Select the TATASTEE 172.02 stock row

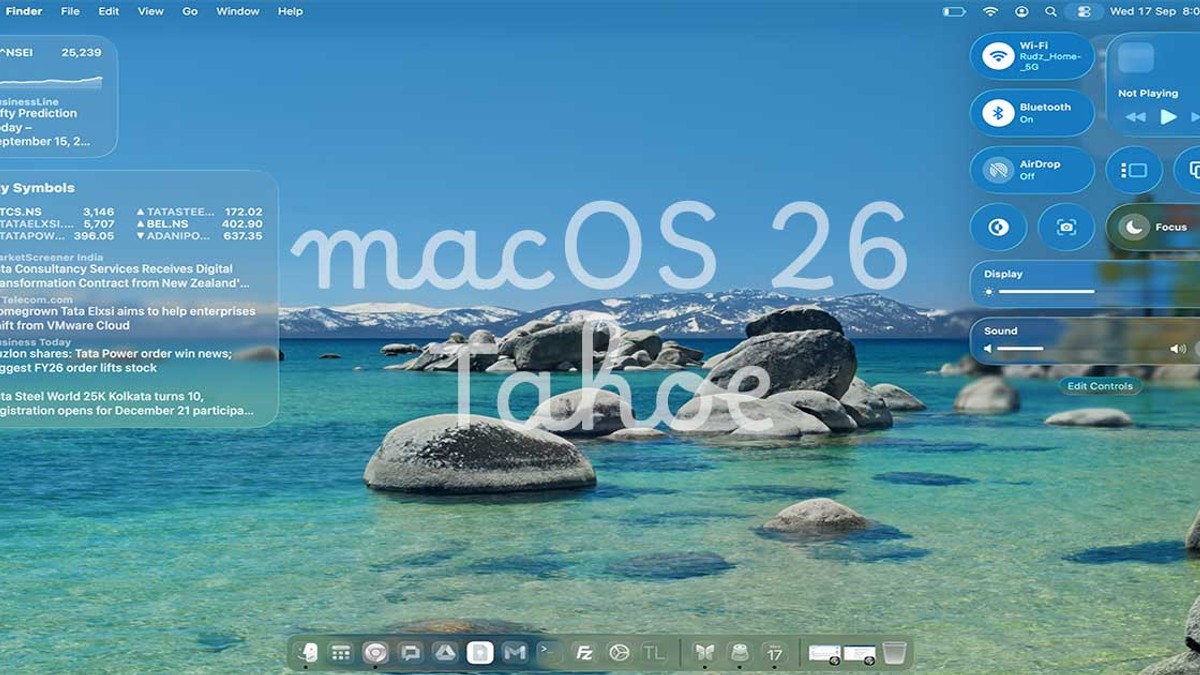tap(199, 212)
